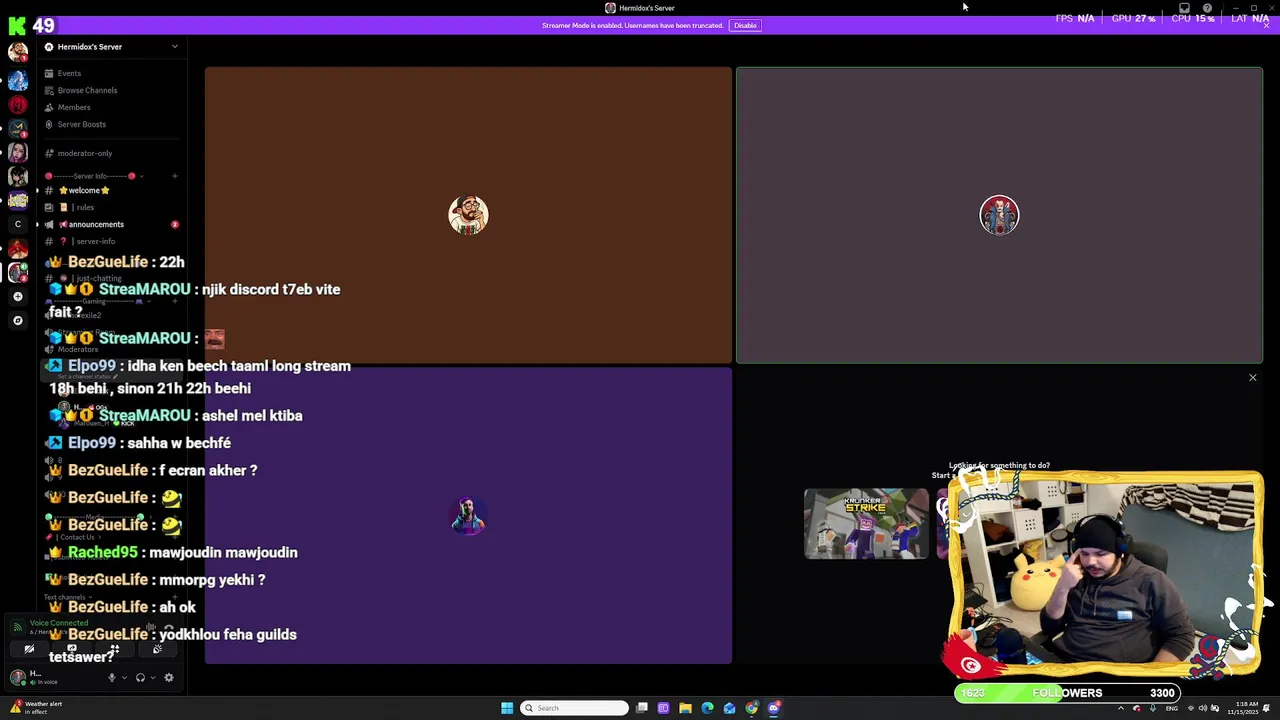The width and height of the screenshot is (1280, 720).
Task: Open Windows Start menu
Action: point(507,708)
